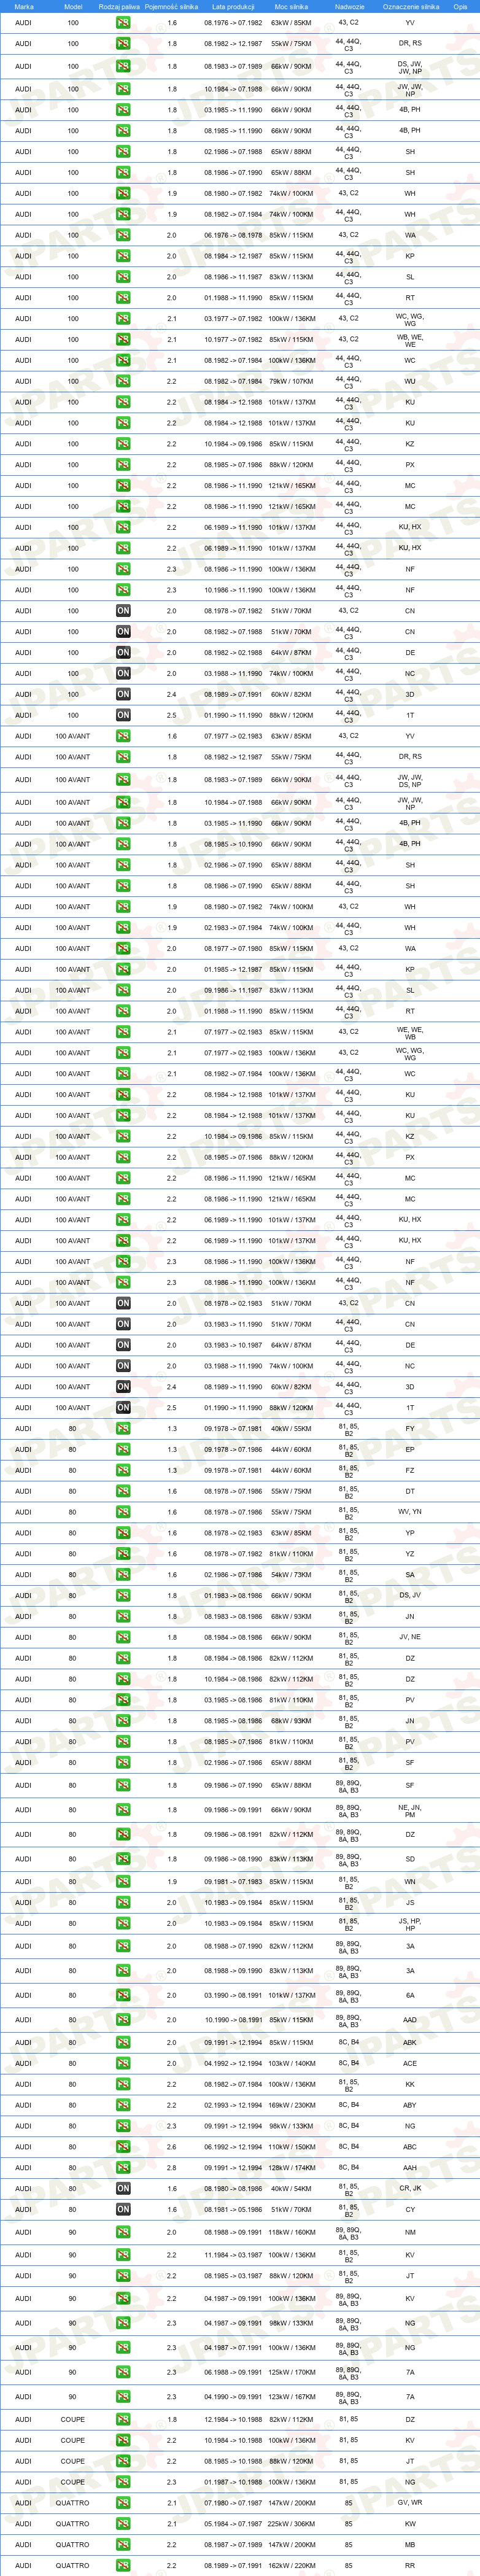Click the '110kW / 150KM' power cell
The height and width of the screenshot is (2576, 480).
(291, 2147)
